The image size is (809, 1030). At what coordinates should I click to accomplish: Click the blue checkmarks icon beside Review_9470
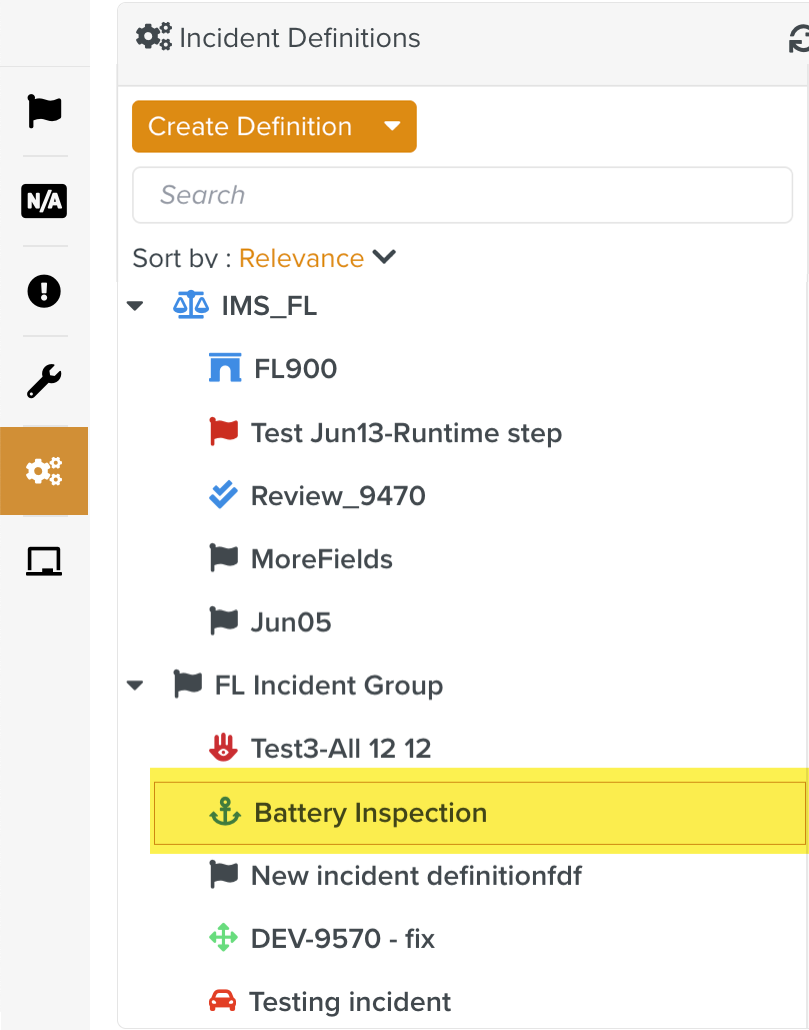coord(222,495)
